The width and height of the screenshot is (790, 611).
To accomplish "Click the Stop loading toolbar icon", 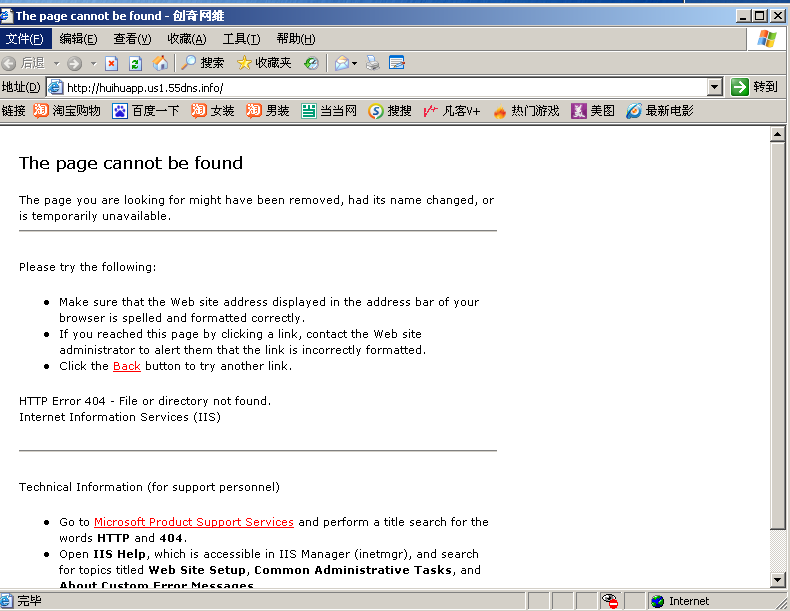I will [112, 63].
